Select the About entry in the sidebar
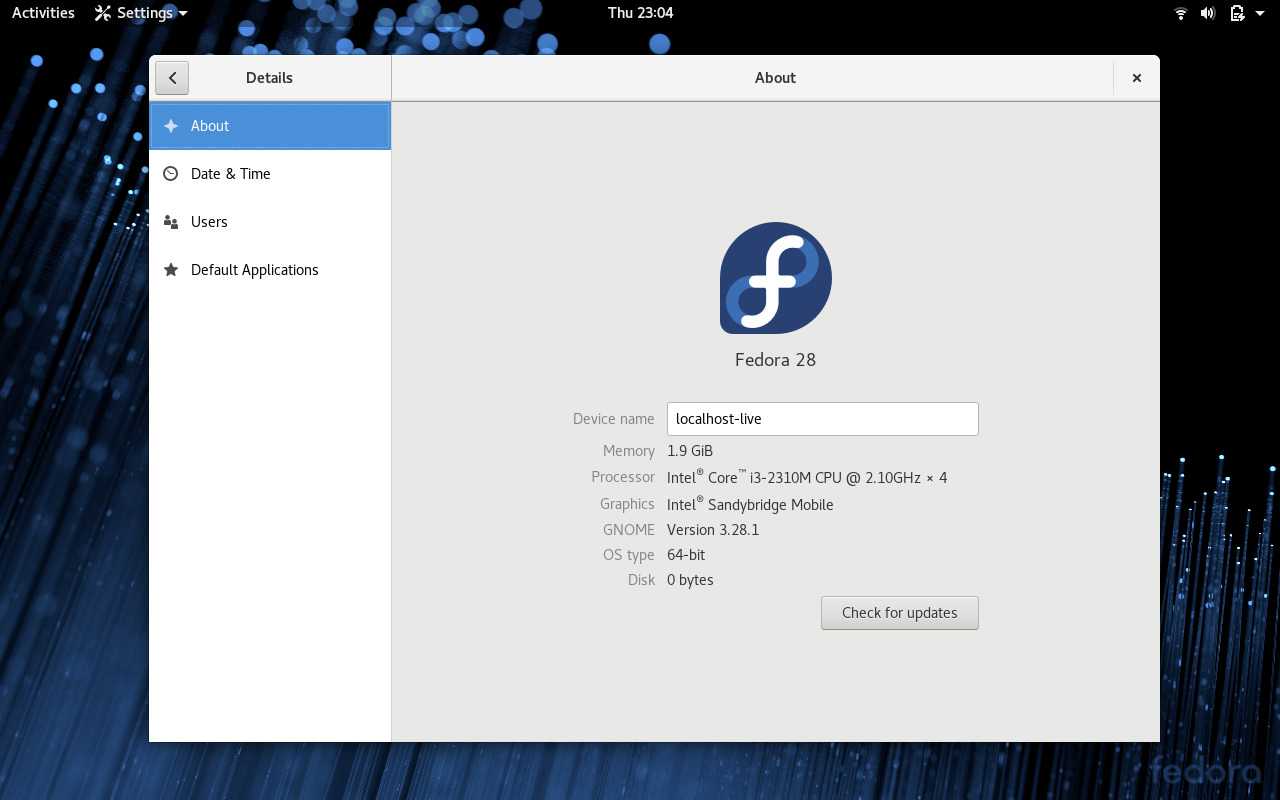Screen dimensions: 1280x800 click(210, 126)
